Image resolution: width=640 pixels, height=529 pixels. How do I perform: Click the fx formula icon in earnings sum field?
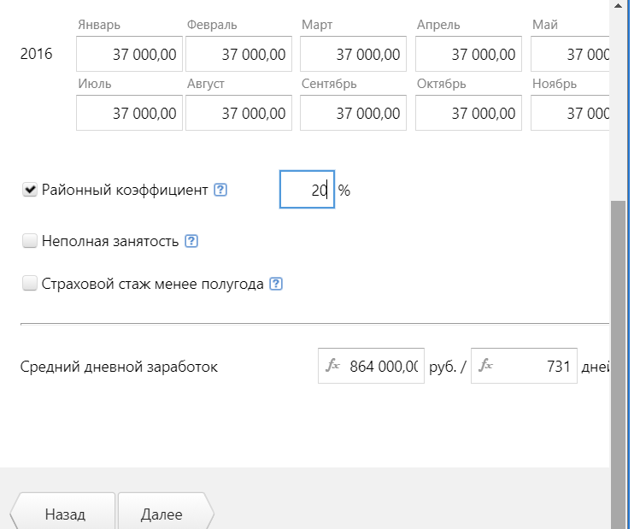point(333,365)
